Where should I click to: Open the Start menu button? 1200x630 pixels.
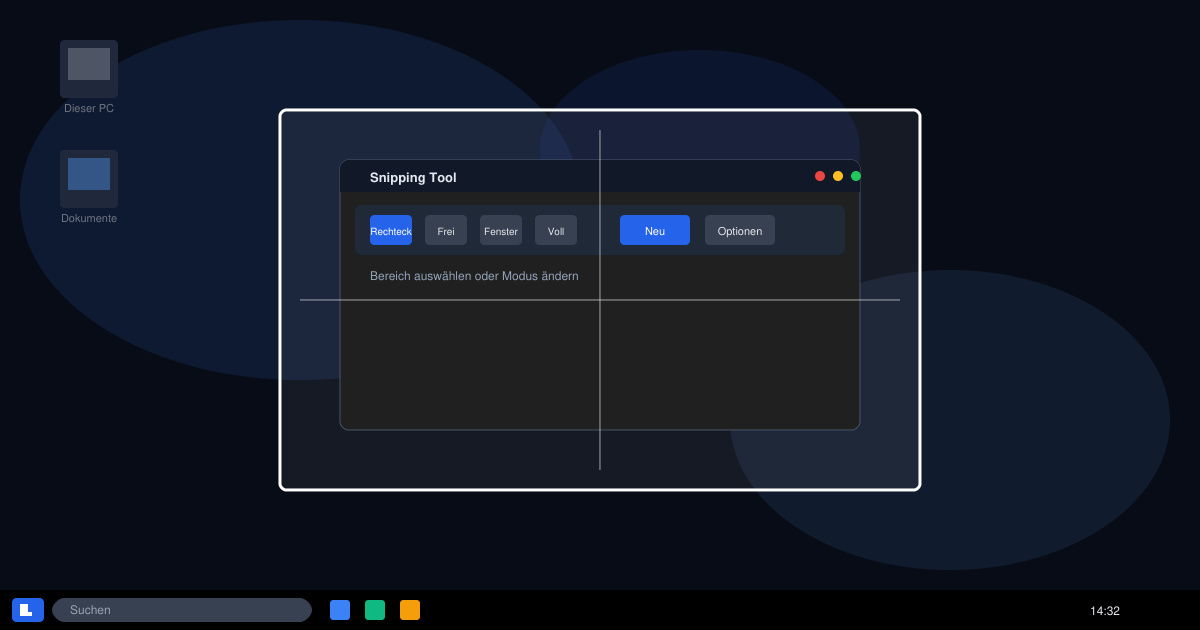tap(28, 610)
